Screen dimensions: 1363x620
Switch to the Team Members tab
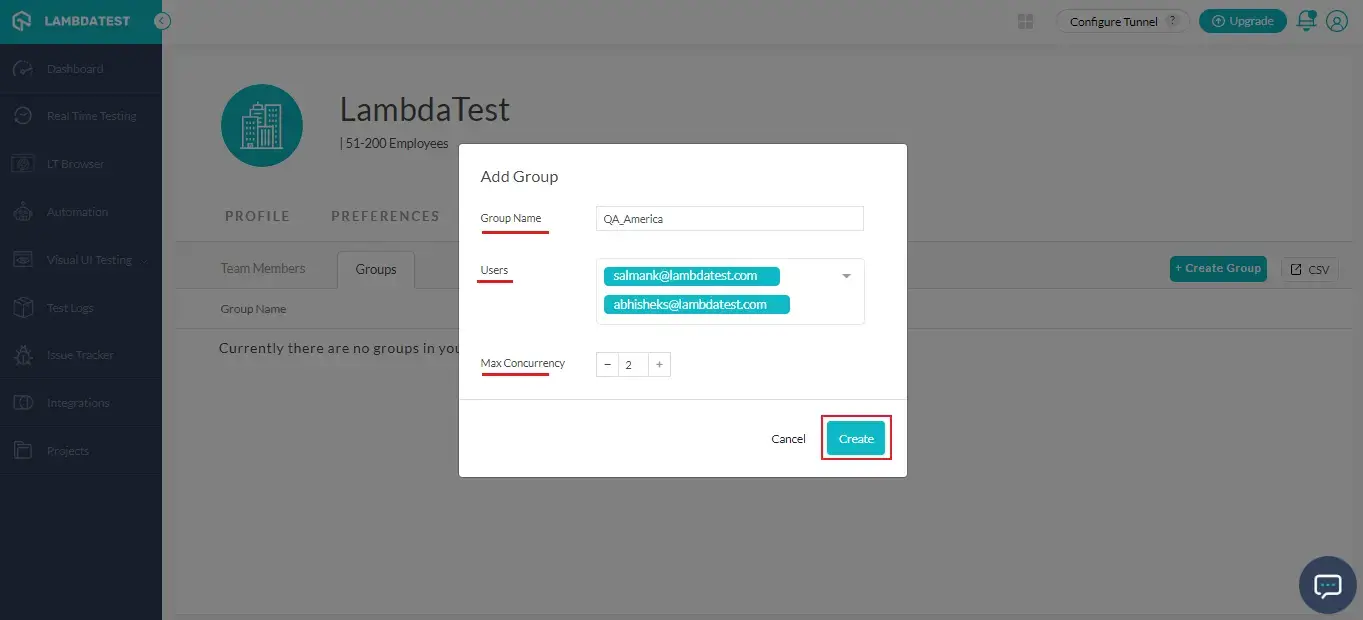[263, 268]
